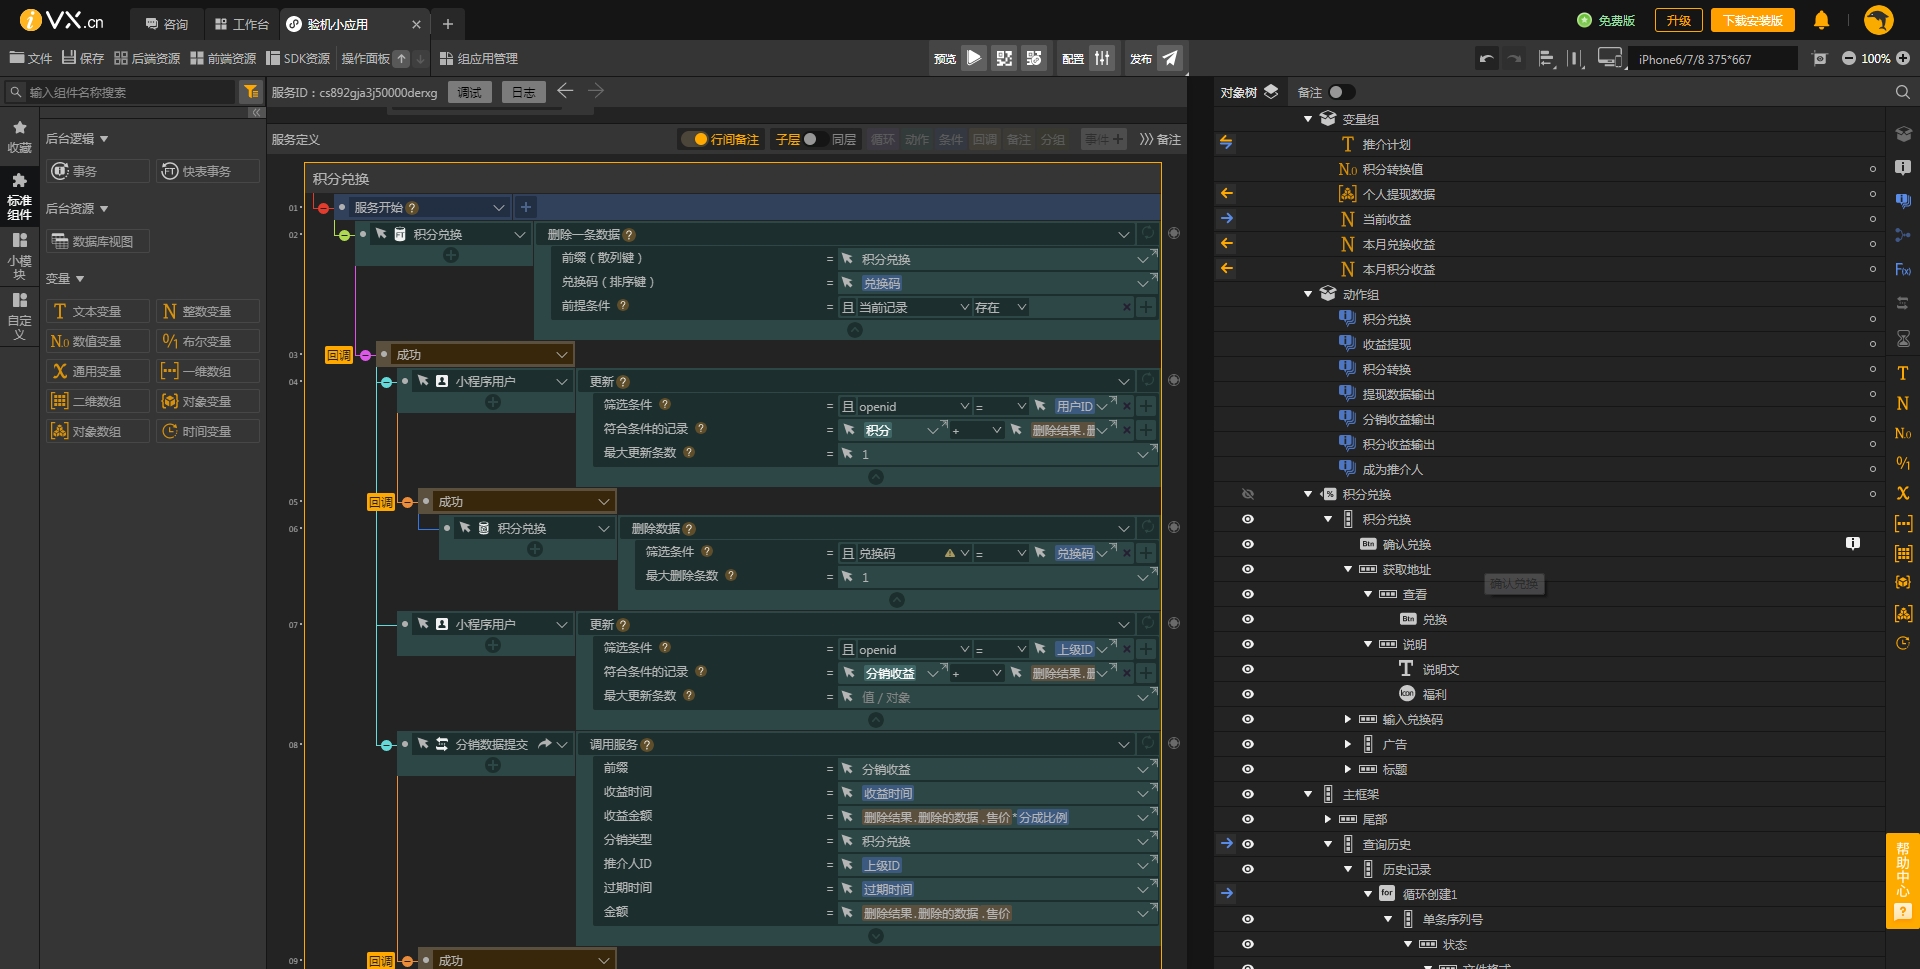
Task: Click the 下载安装版 button
Action: tap(1752, 20)
